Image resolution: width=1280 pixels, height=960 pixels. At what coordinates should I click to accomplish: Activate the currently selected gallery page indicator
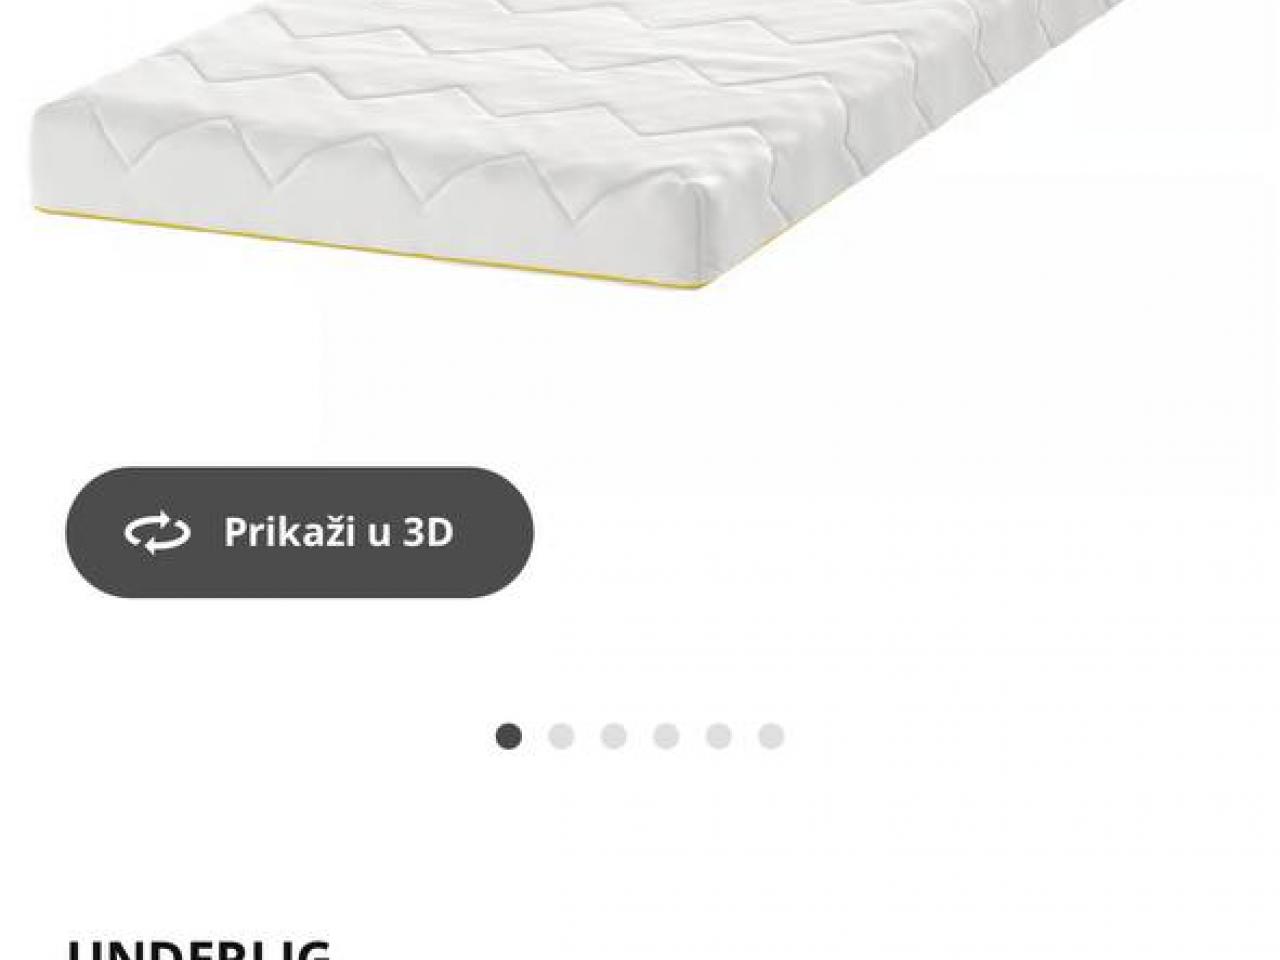tap(509, 737)
